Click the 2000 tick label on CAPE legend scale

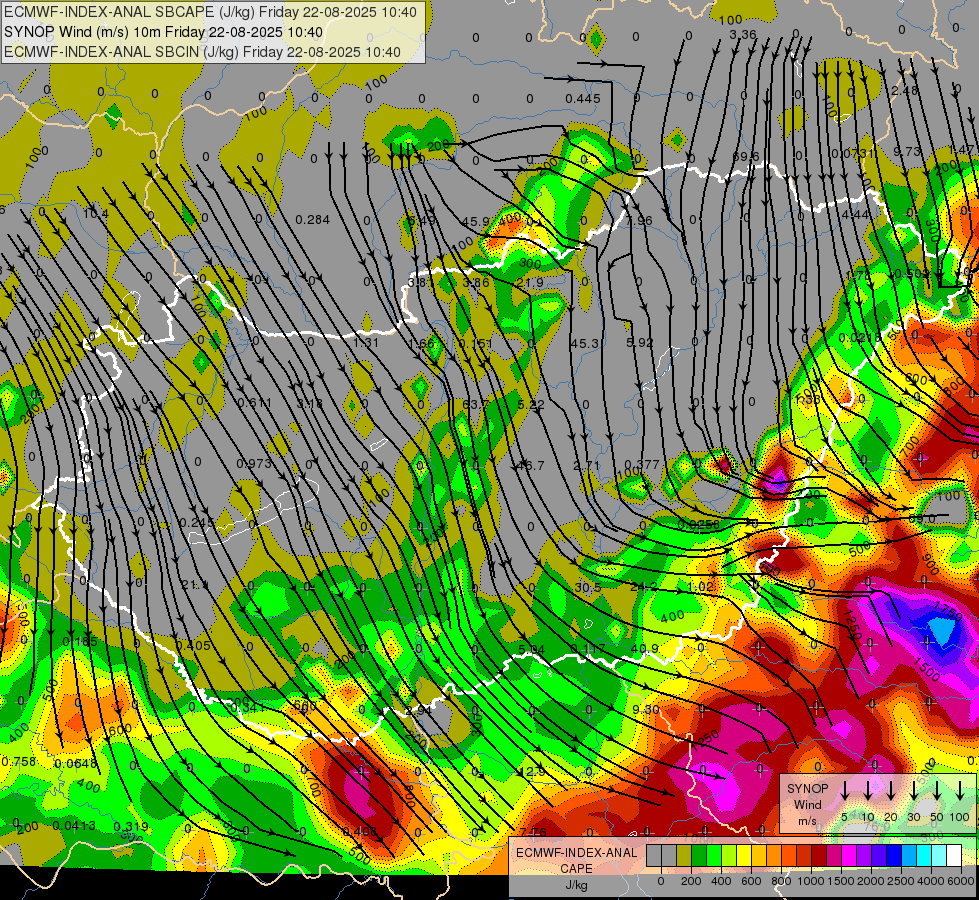click(x=870, y=881)
